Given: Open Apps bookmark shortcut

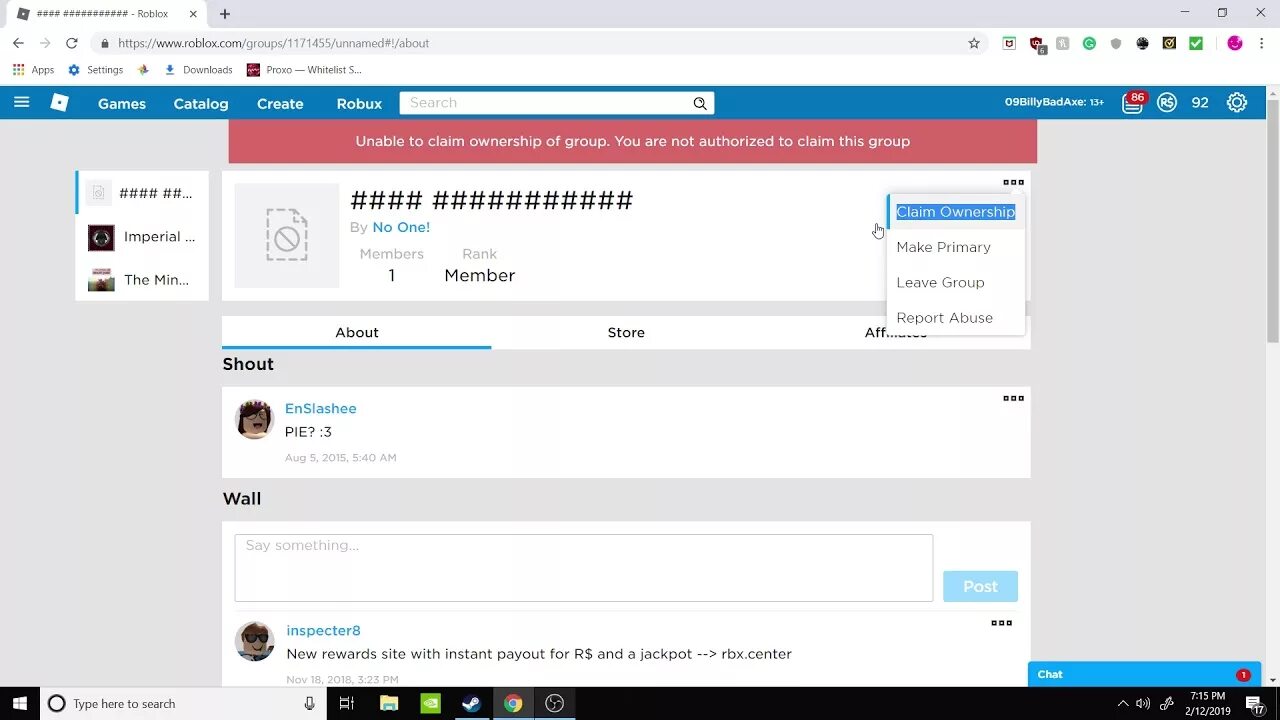Looking at the screenshot, I should pos(33,70).
